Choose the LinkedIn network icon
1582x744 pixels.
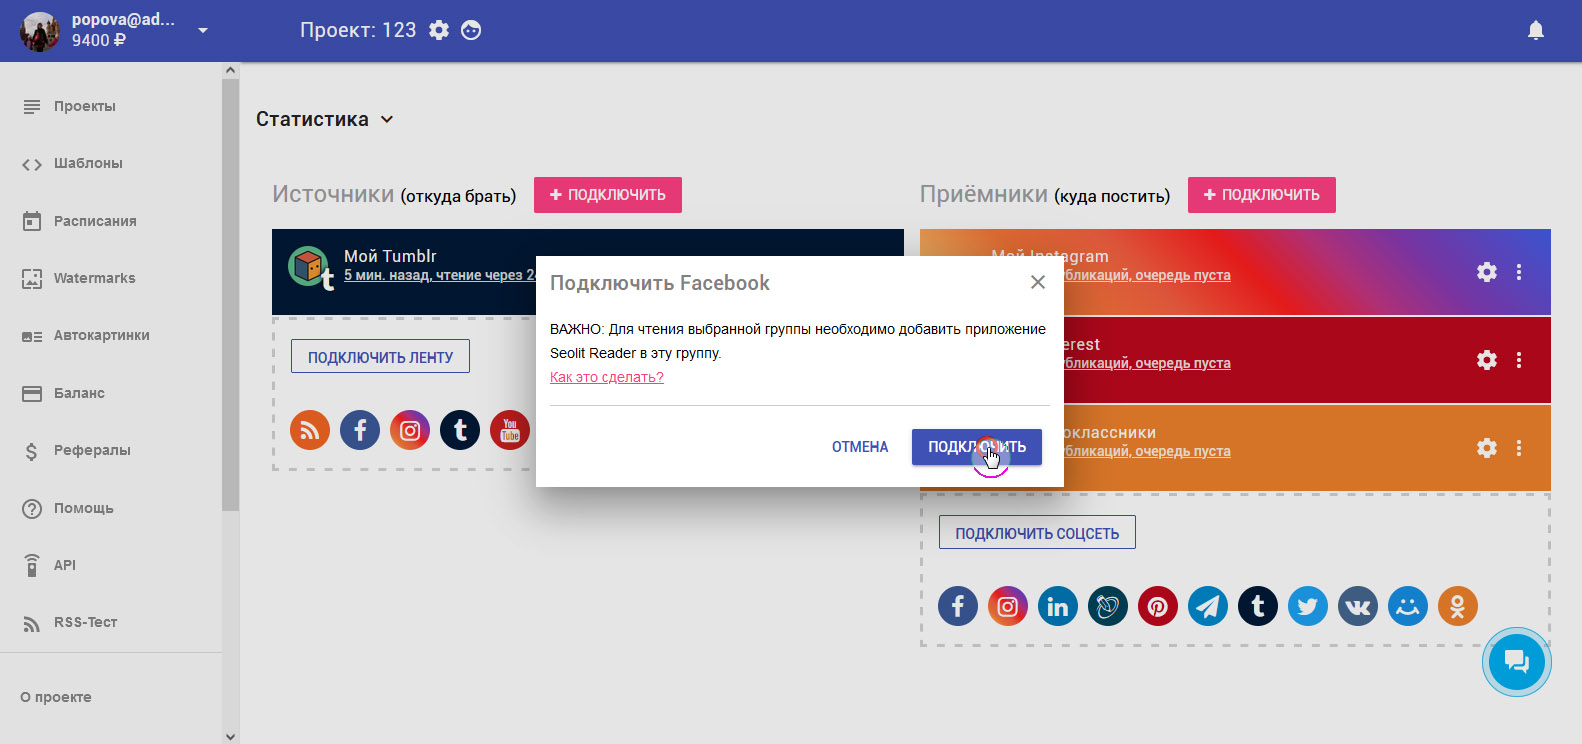click(x=1058, y=606)
